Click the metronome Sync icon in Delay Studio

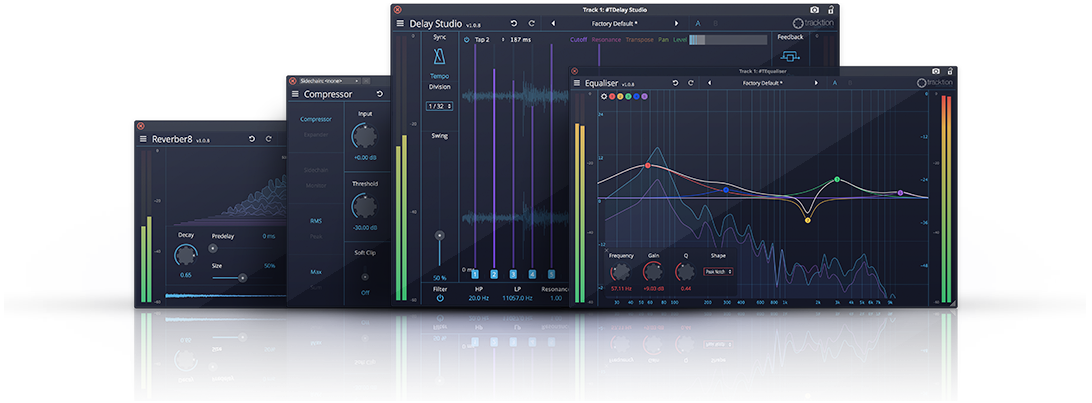click(439, 57)
